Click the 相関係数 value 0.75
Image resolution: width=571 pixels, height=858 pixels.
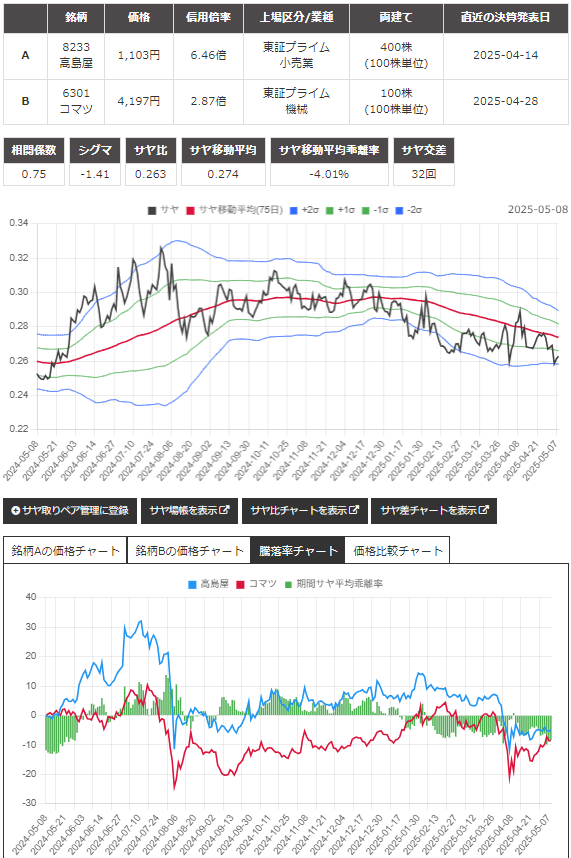pos(34,174)
